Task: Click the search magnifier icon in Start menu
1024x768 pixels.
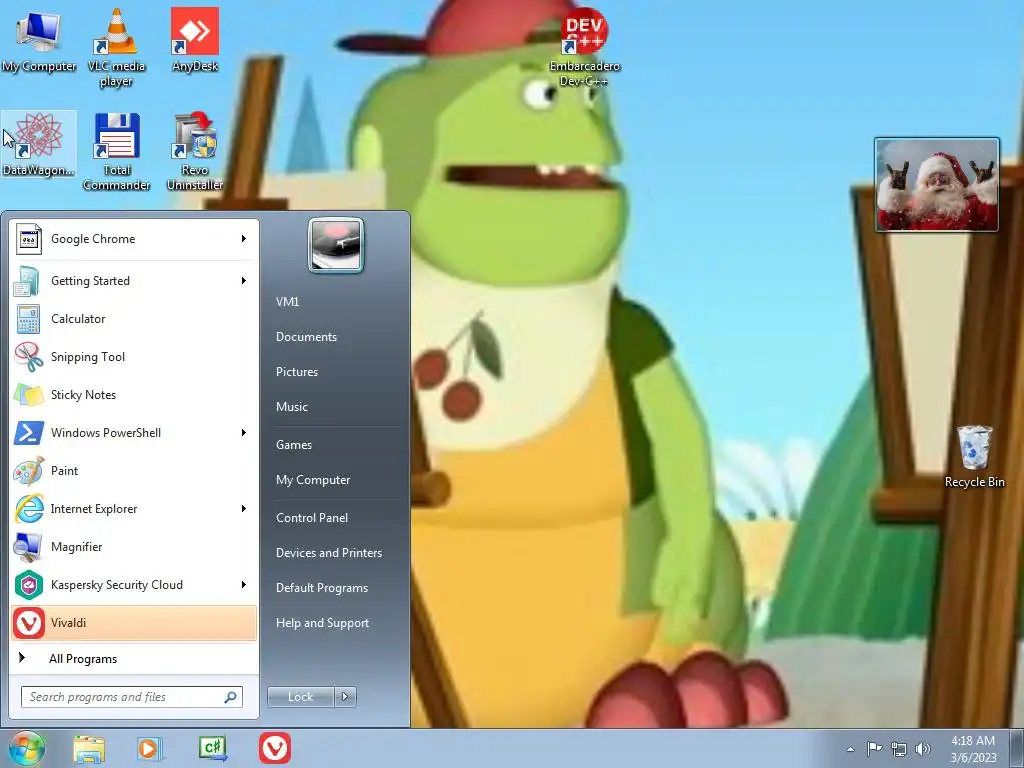Action: coord(231,697)
